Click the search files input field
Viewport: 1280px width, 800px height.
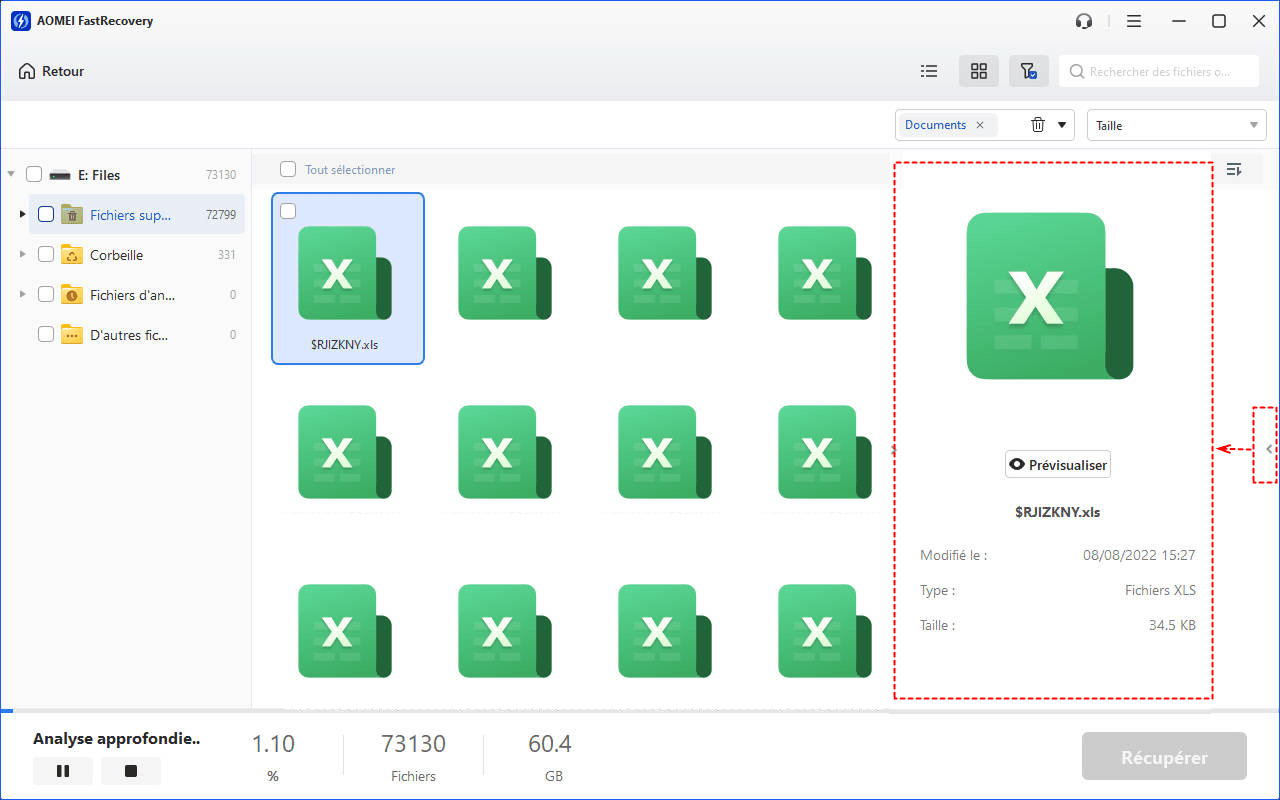pos(1159,71)
